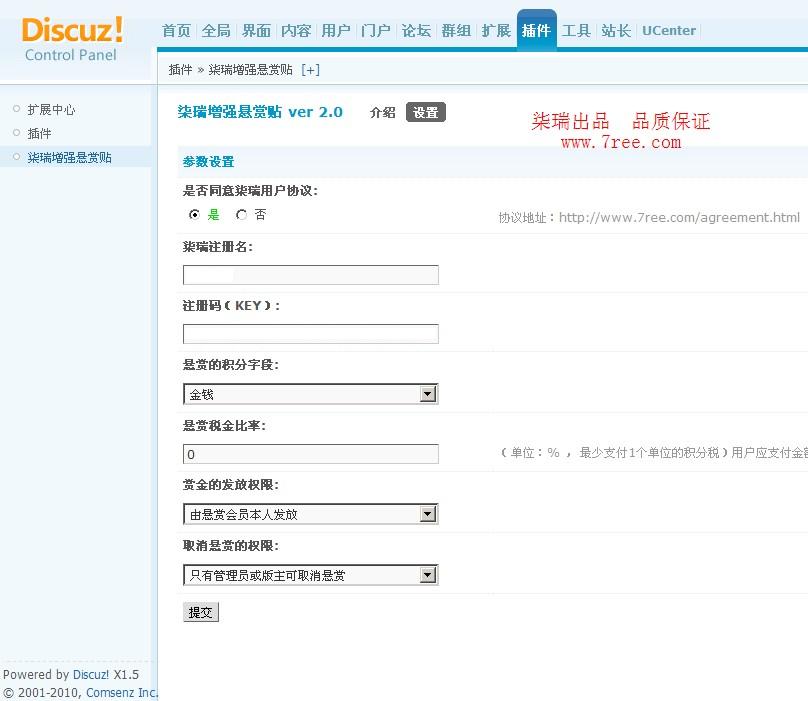The image size is (808, 701).
Task: Open the 用户 menu
Action: coord(336,30)
